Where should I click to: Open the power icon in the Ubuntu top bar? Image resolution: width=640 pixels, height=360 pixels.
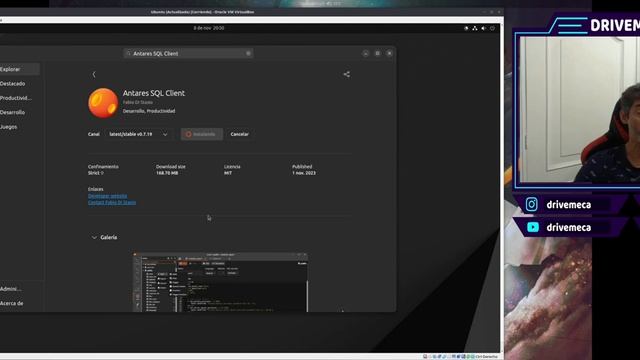pos(492,28)
